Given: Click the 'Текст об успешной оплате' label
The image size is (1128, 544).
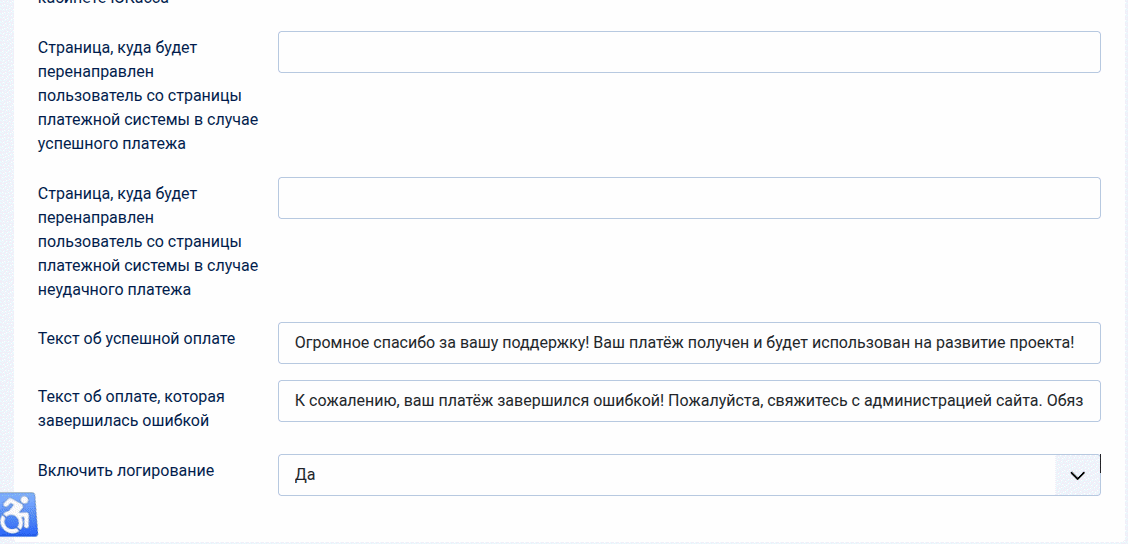Looking at the screenshot, I should [x=137, y=338].
